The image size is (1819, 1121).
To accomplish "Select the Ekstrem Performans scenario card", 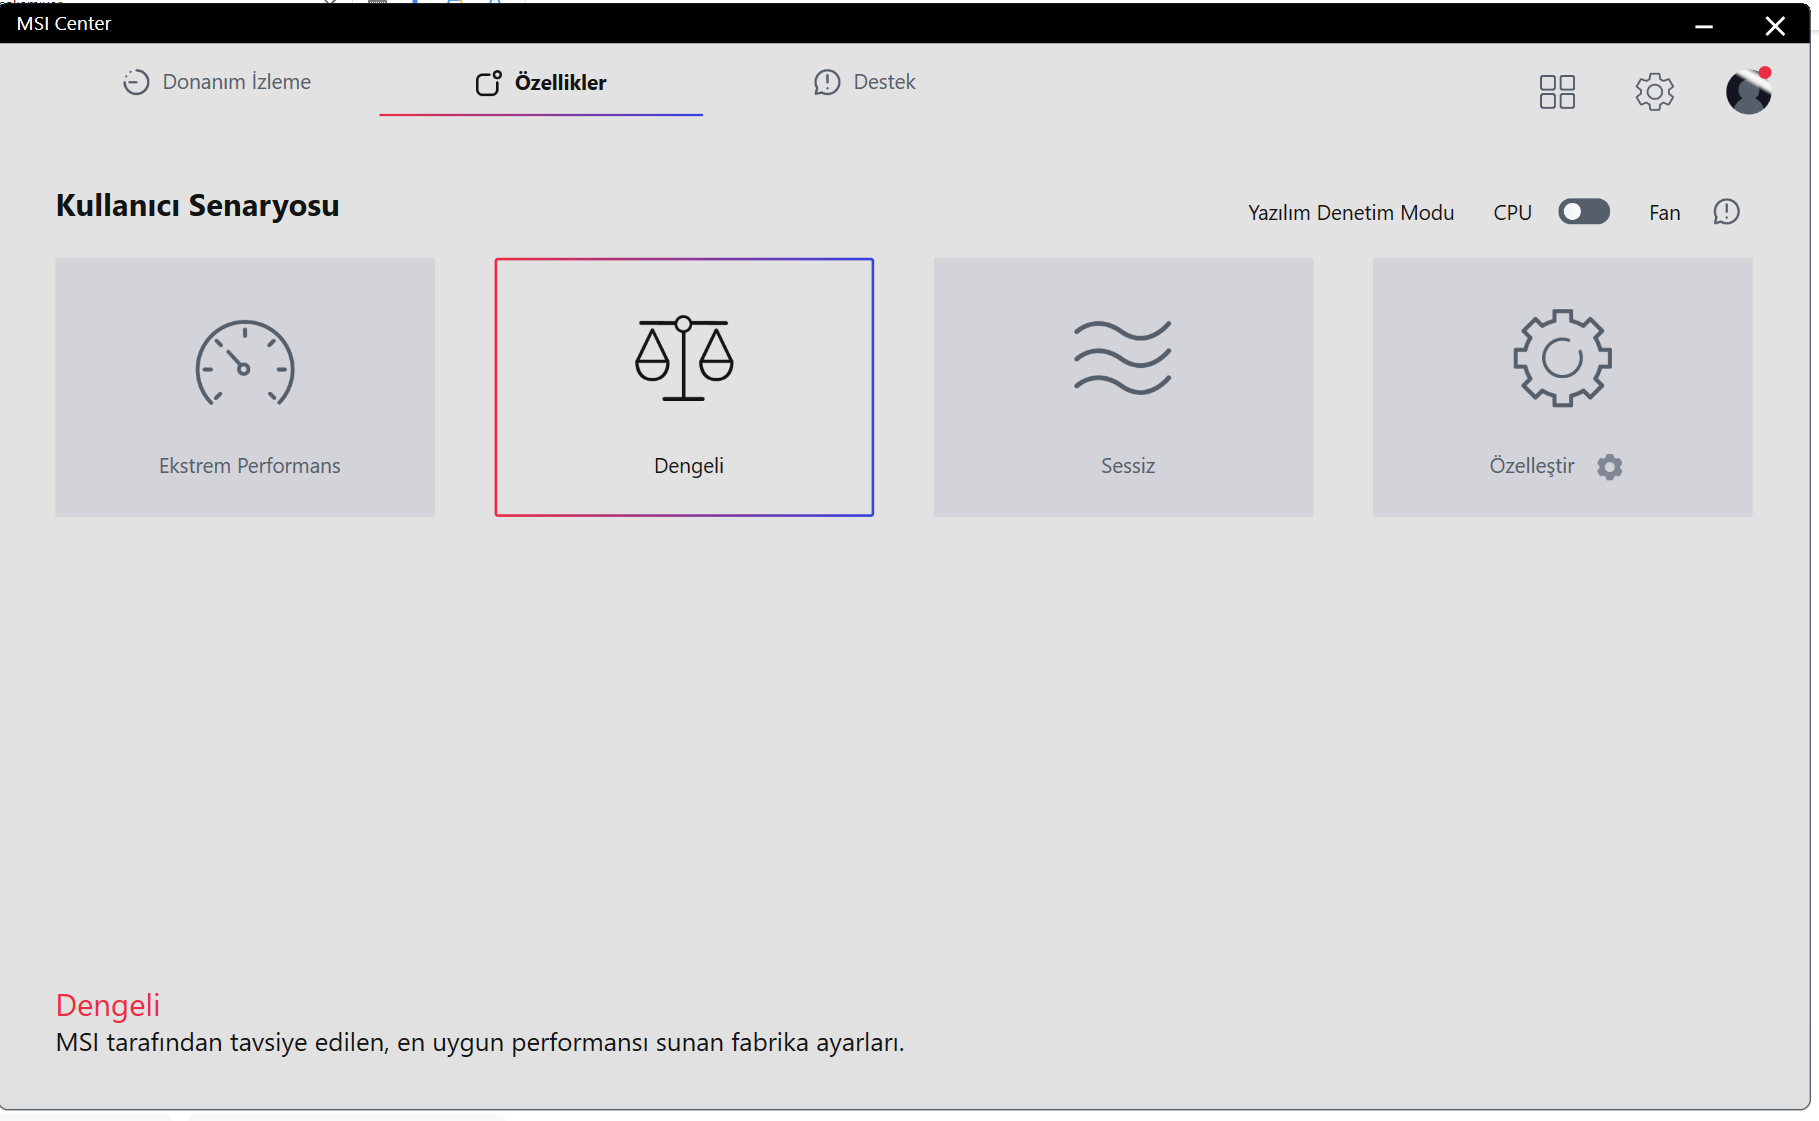I will 245,387.
